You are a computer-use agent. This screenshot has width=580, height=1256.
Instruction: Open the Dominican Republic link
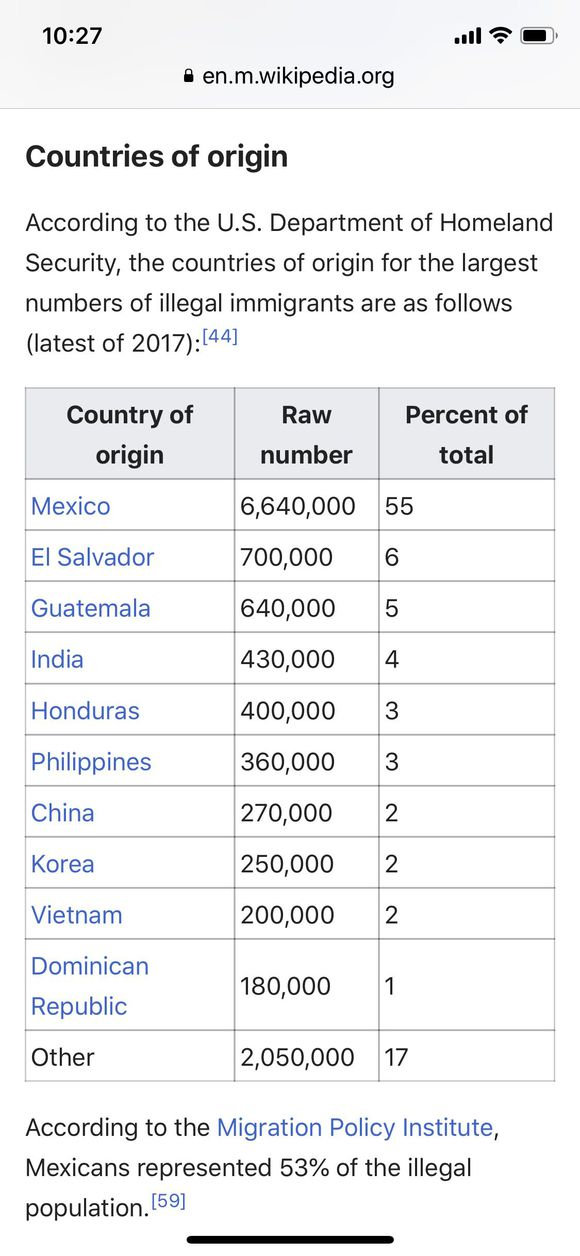click(x=90, y=986)
